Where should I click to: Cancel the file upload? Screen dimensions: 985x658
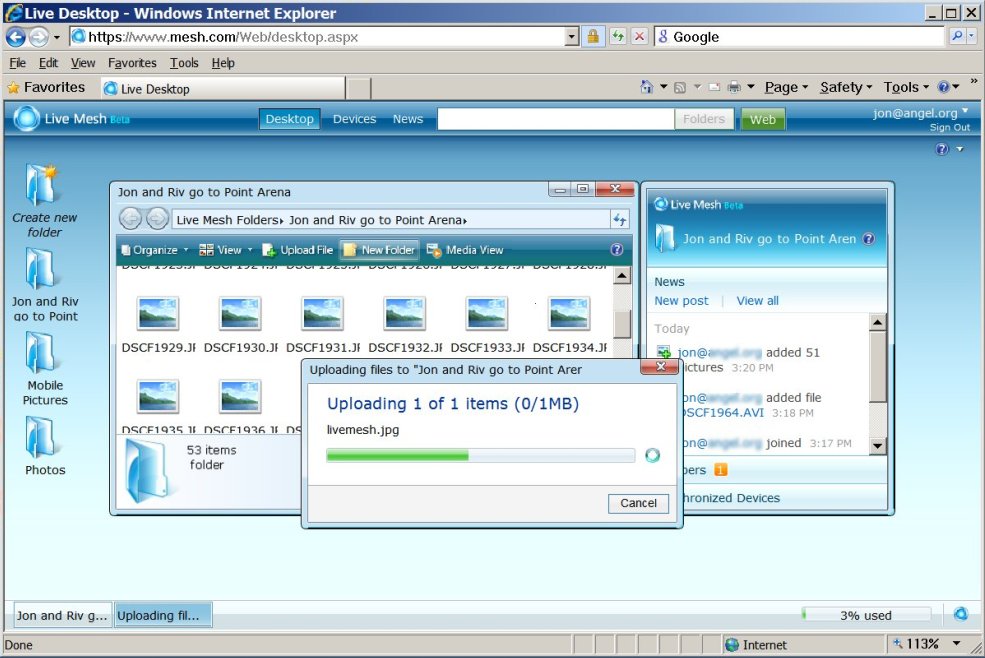click(x=638, y=503)
